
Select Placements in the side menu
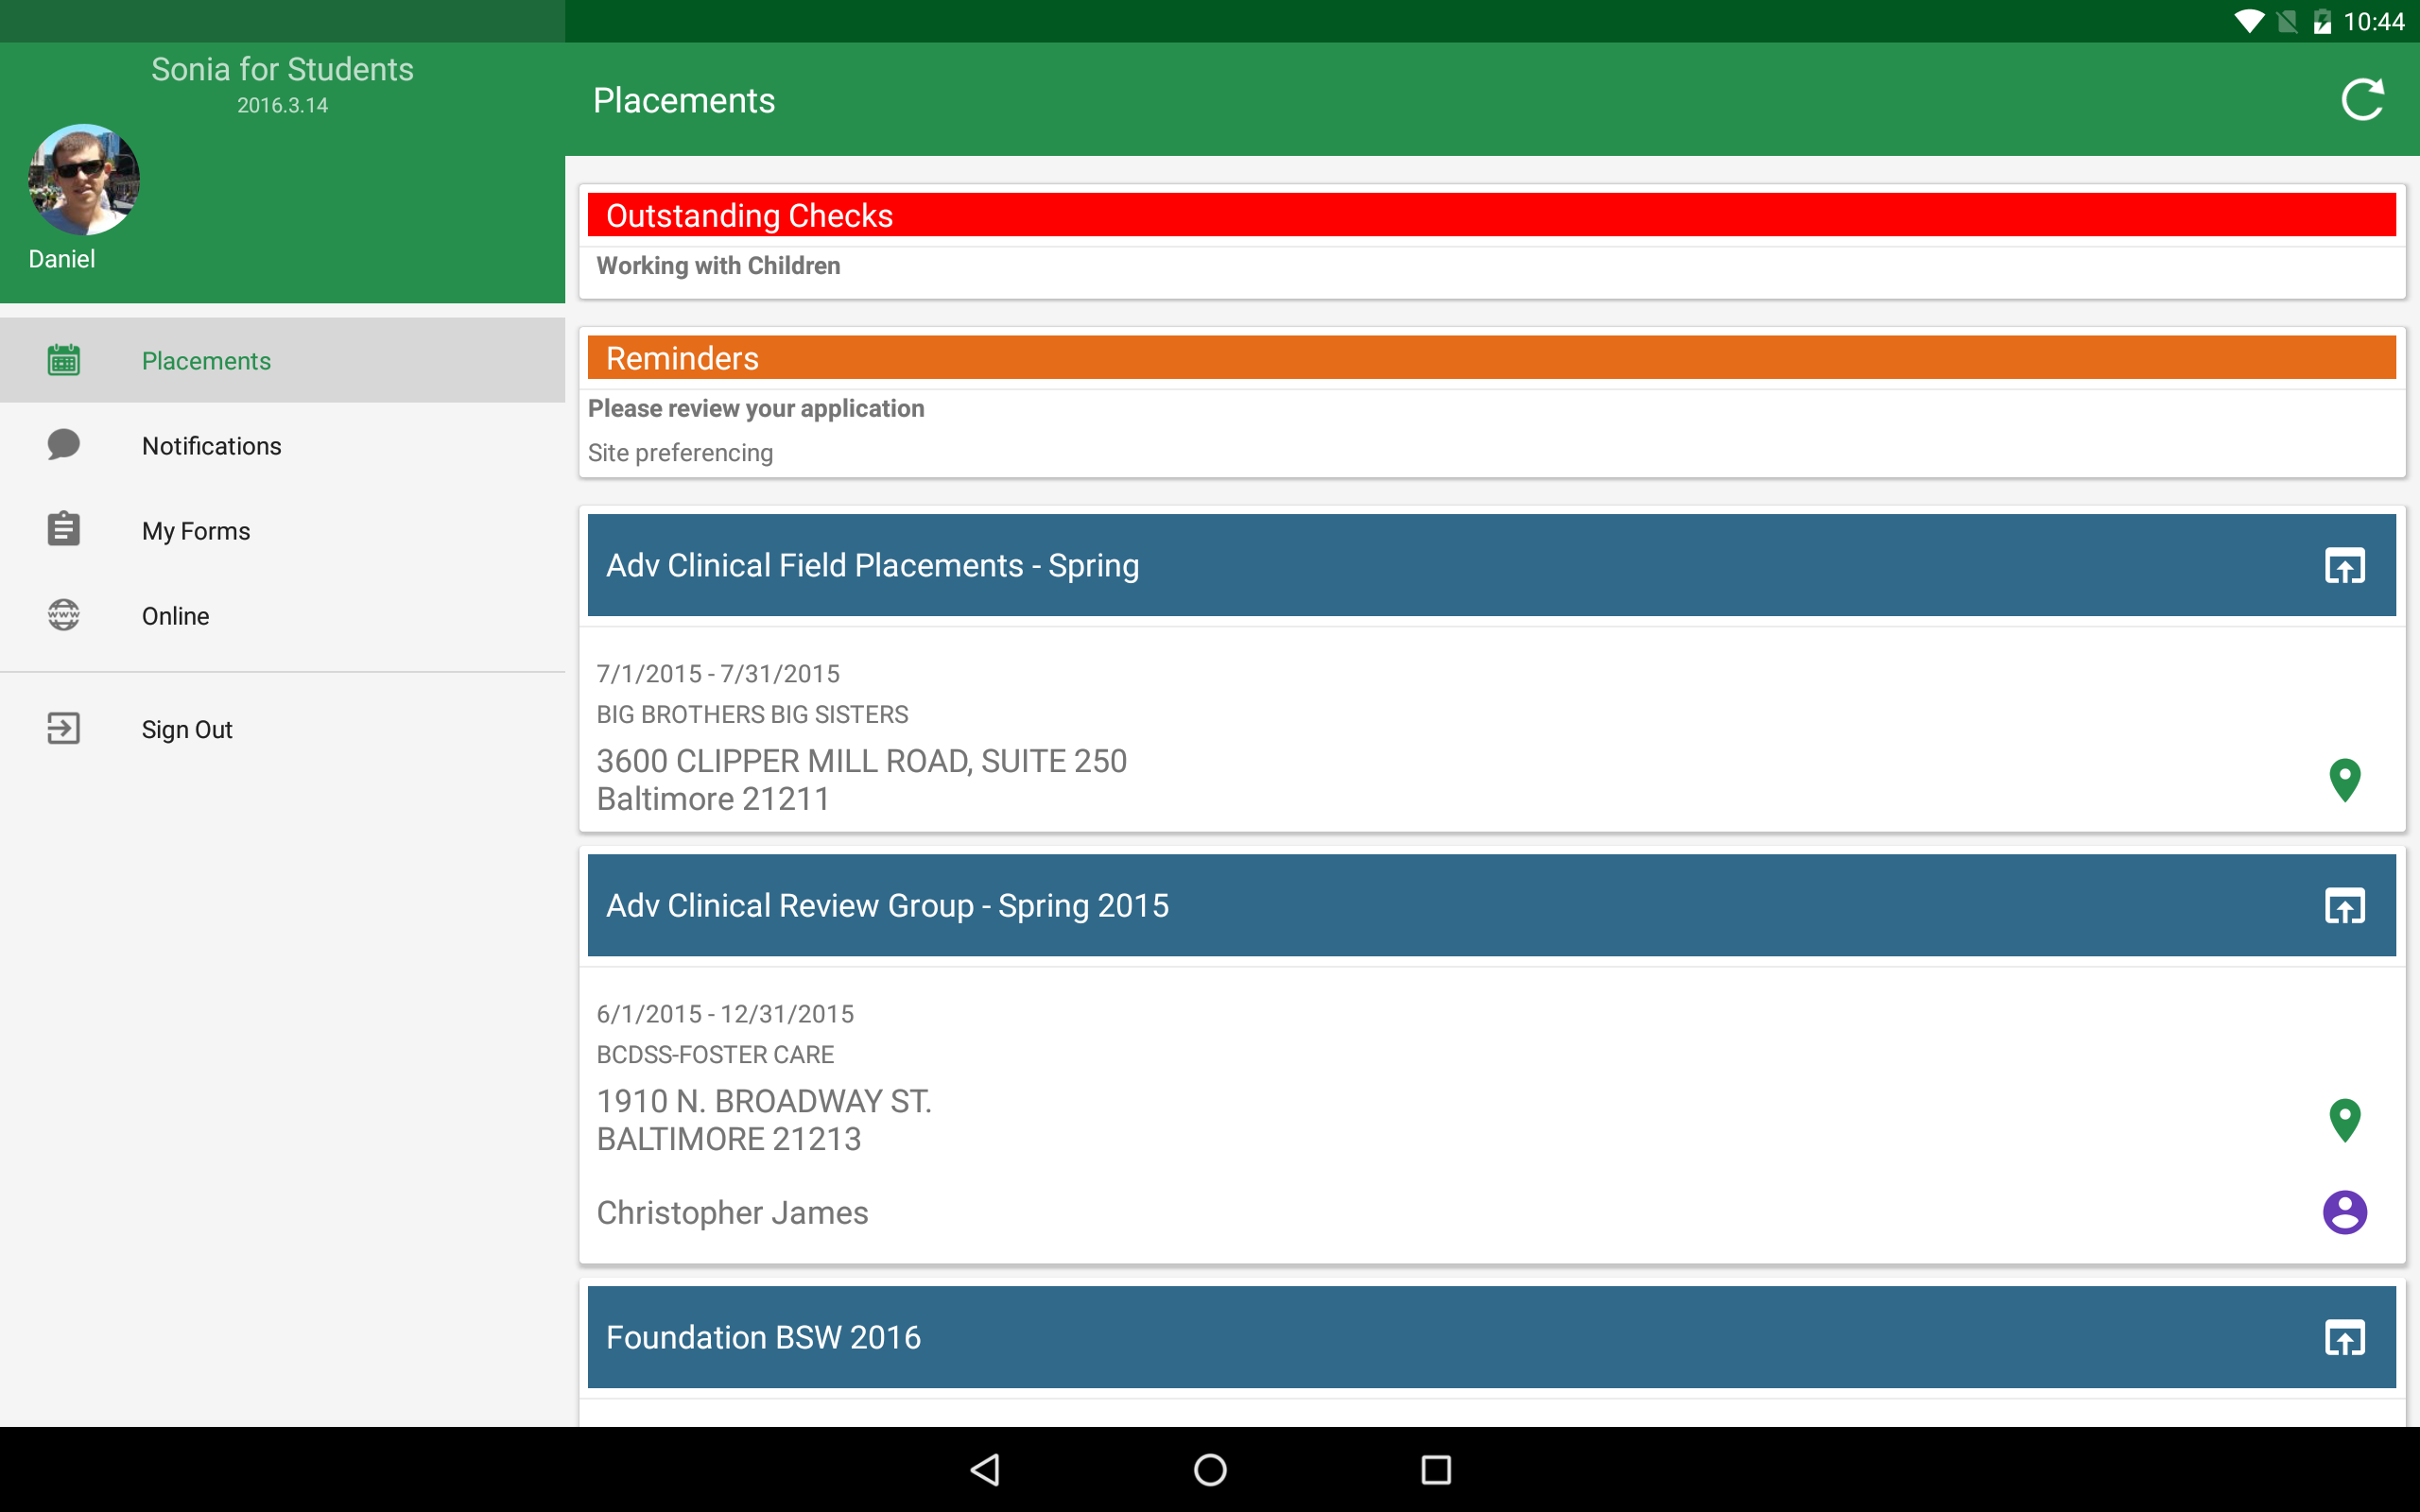(283, 360)
